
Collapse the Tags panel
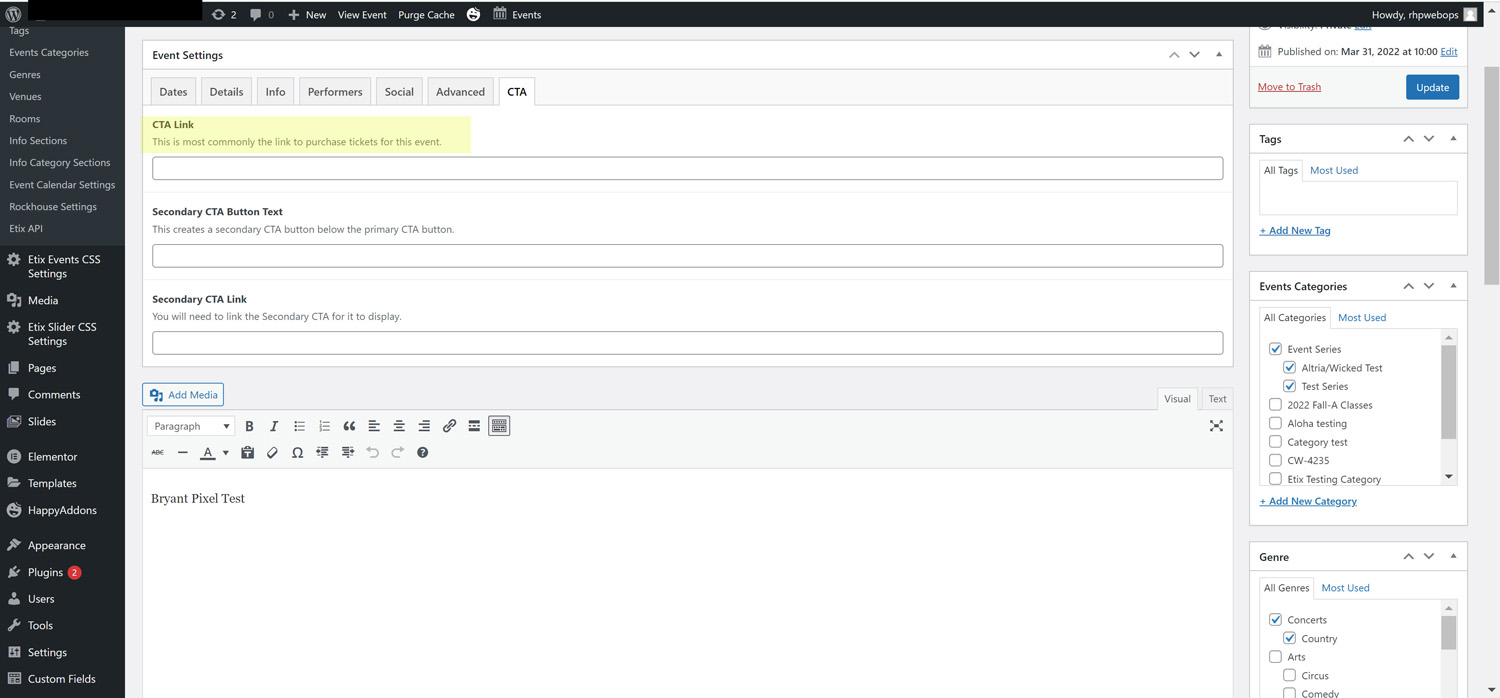click(1453, 139)
